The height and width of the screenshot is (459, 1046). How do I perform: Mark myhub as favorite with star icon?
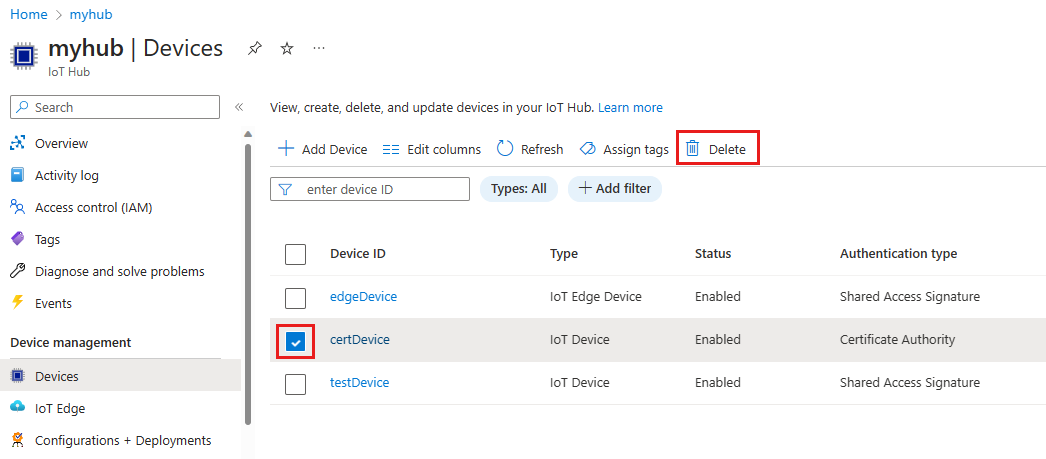click(287, 48)
